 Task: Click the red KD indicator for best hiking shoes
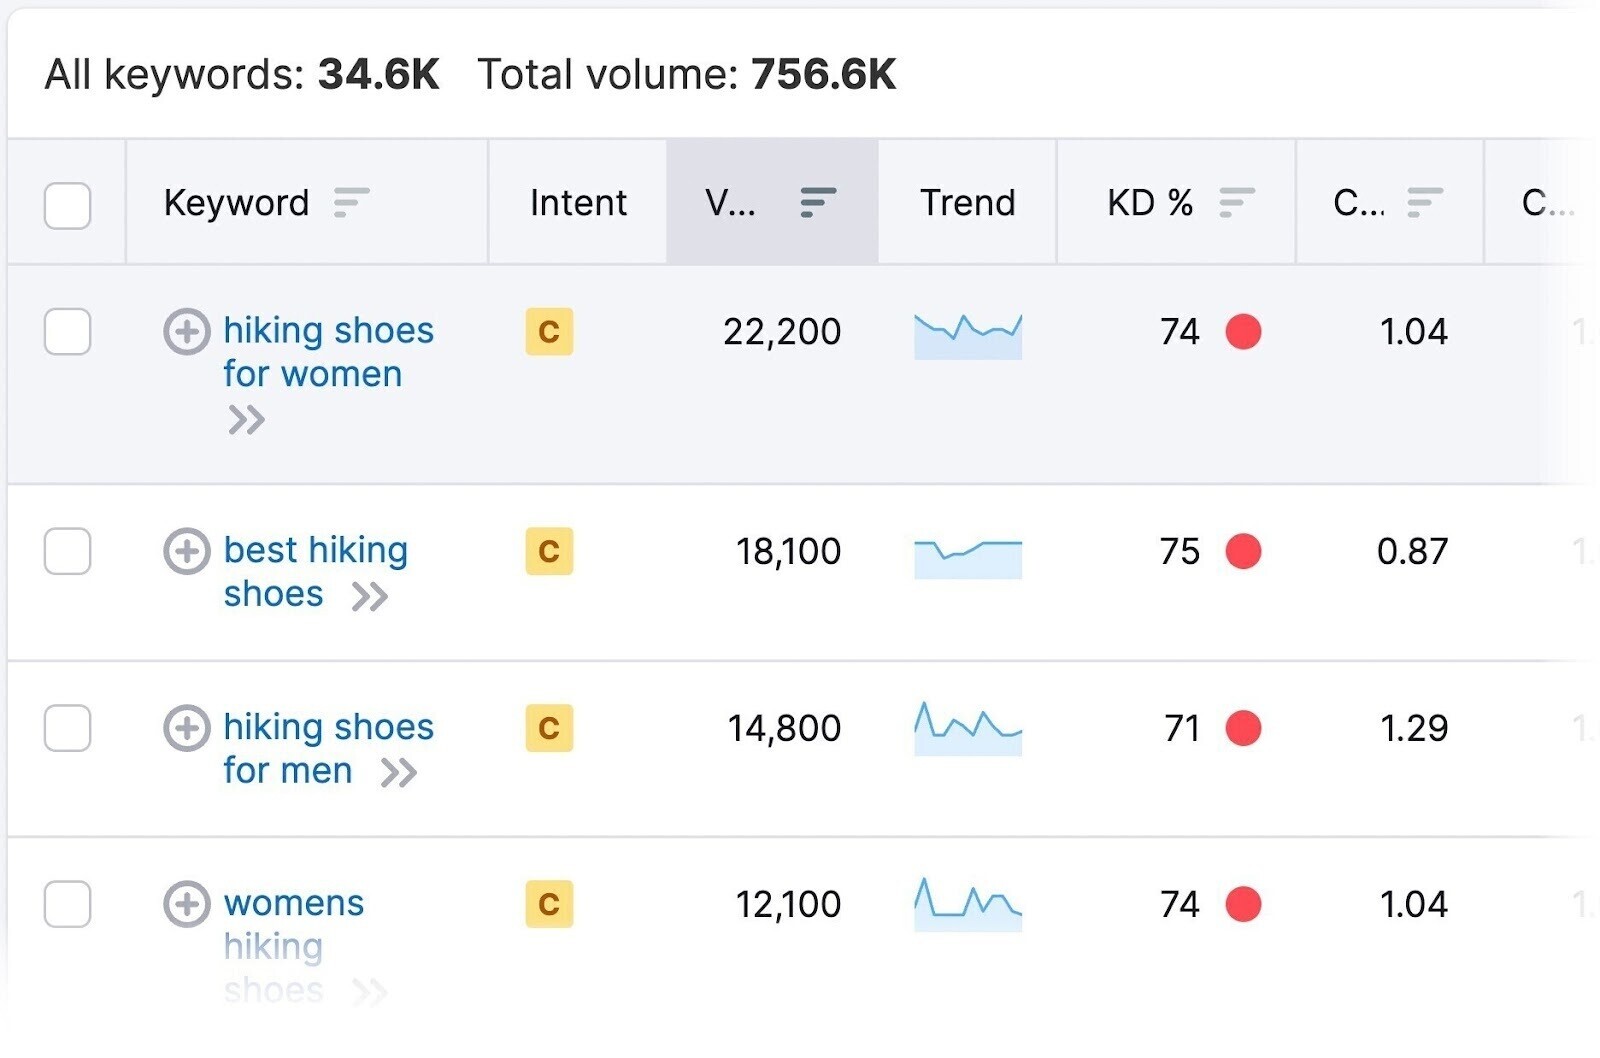(1242, 551)
